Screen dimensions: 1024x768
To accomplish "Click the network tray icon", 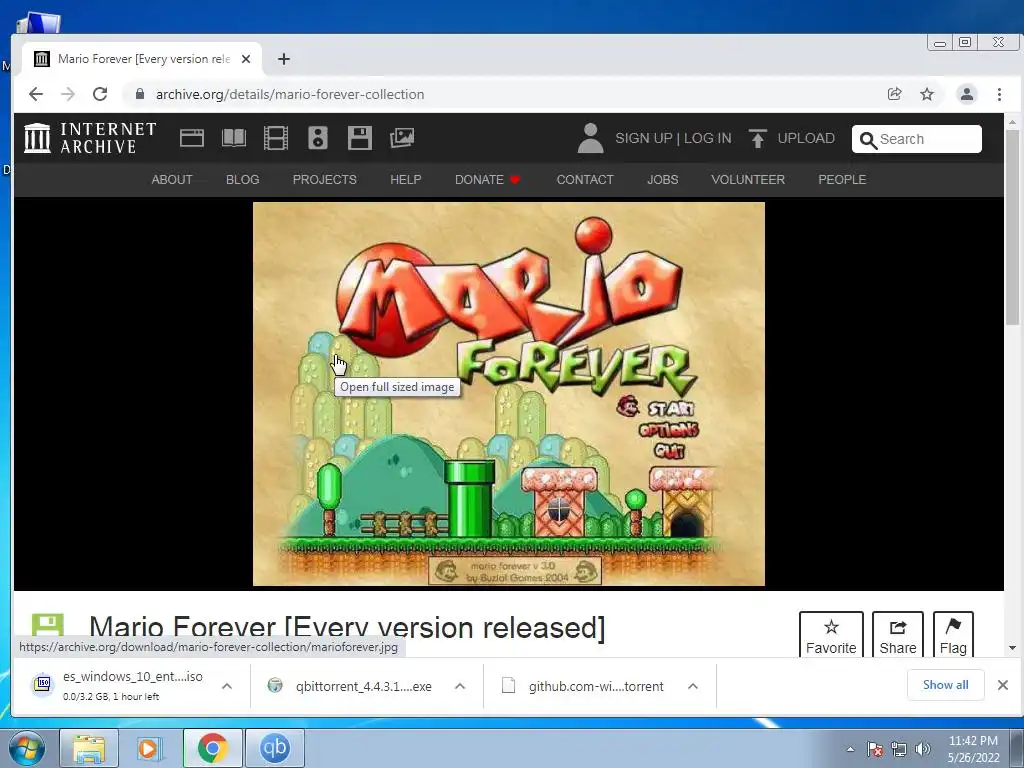I will coord(899,749).
